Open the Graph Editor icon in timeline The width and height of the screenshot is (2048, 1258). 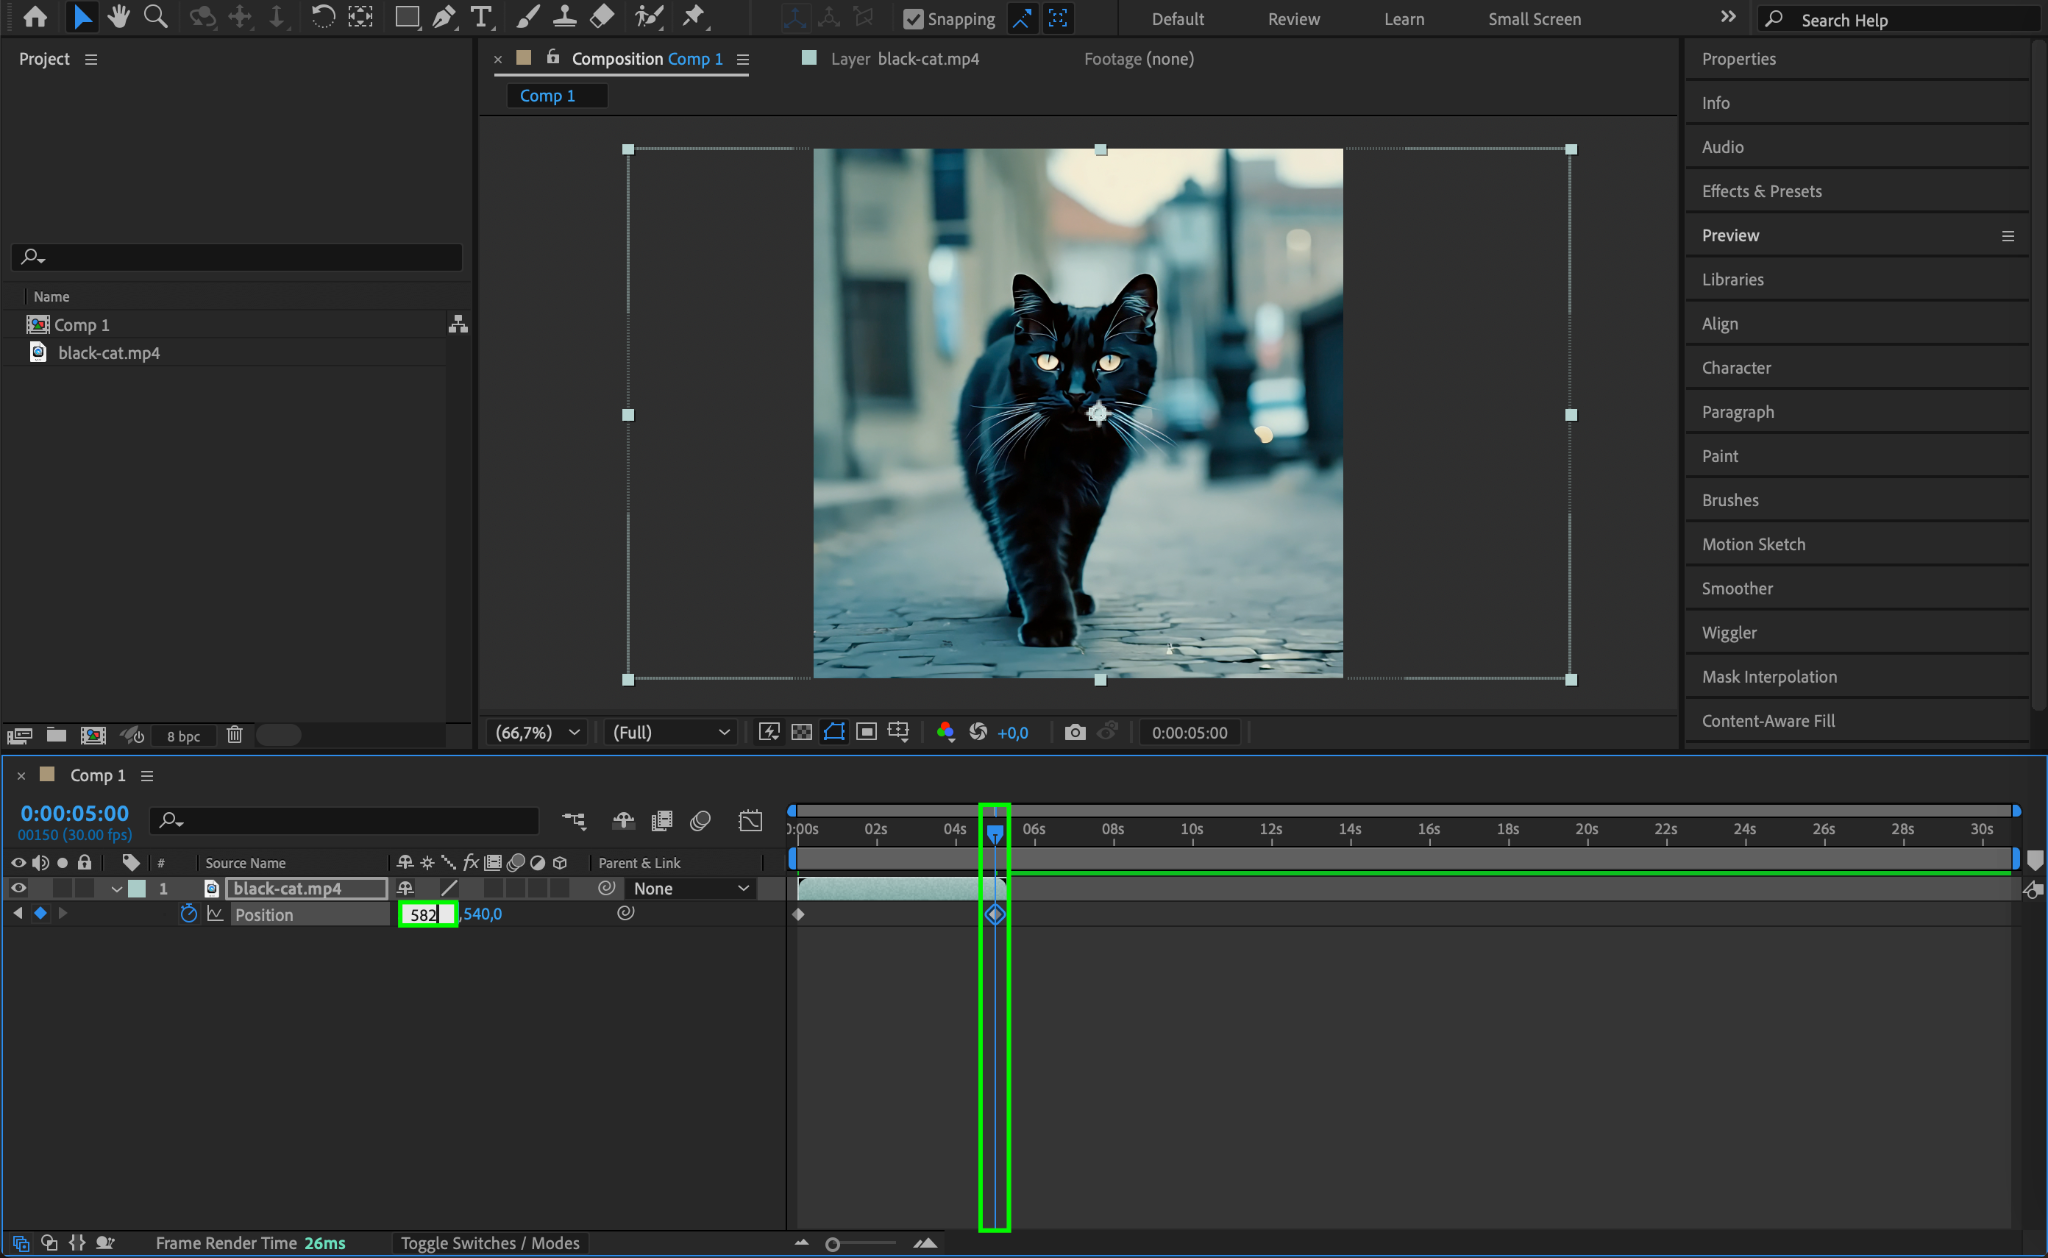click(750, 821)
